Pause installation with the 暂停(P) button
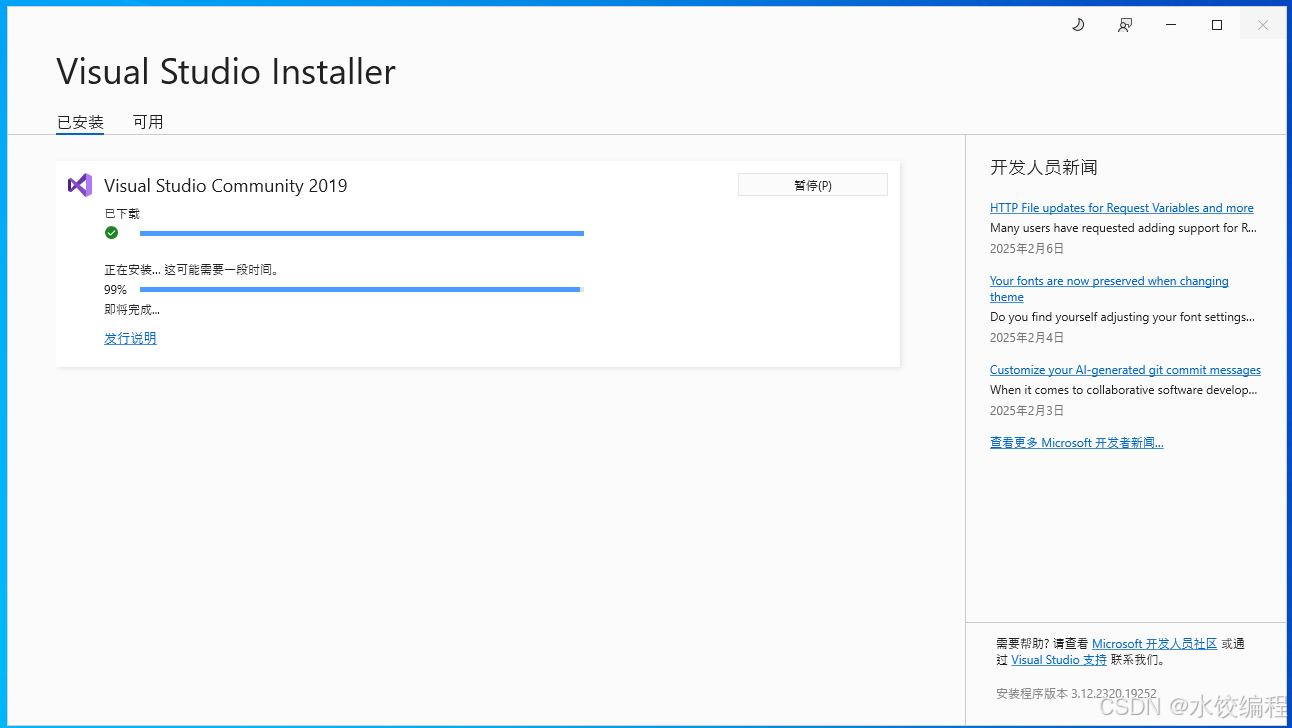This screenshot has width=1292, height=728. tap(812, 185)
